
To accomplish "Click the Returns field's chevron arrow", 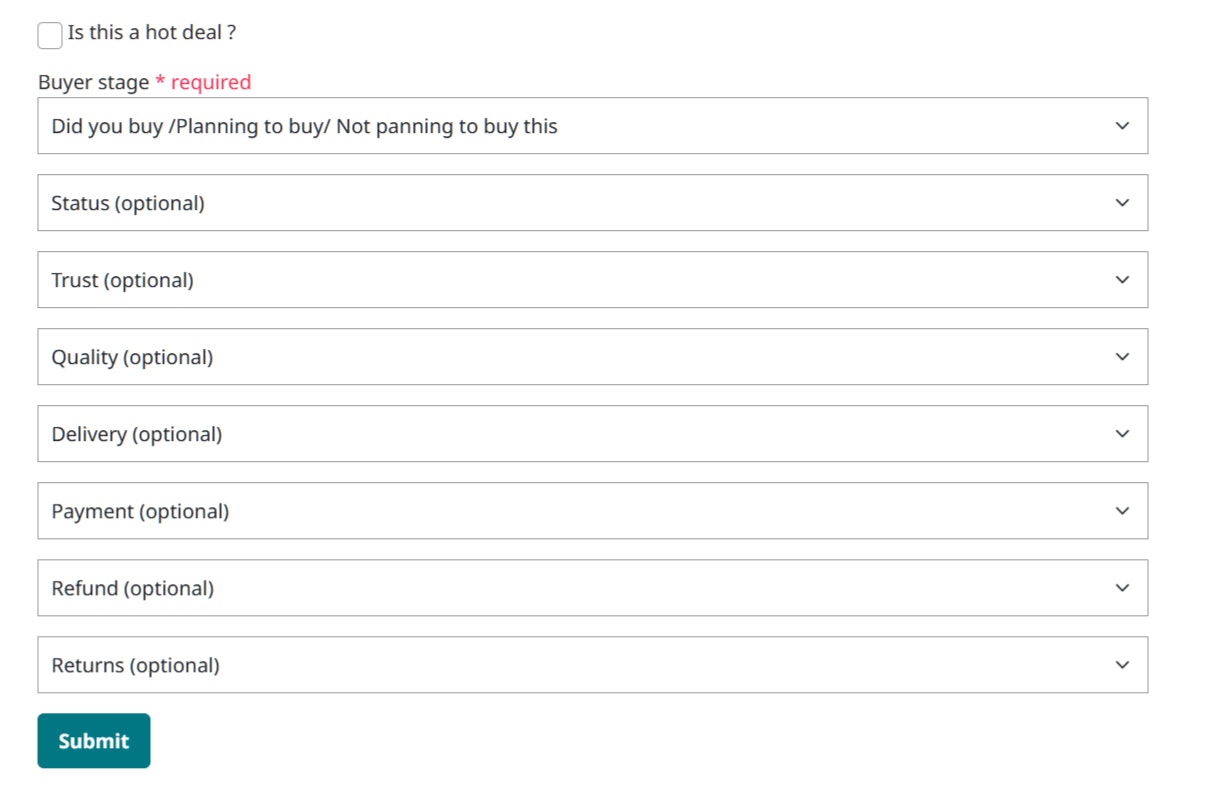I will (1122, 665).
